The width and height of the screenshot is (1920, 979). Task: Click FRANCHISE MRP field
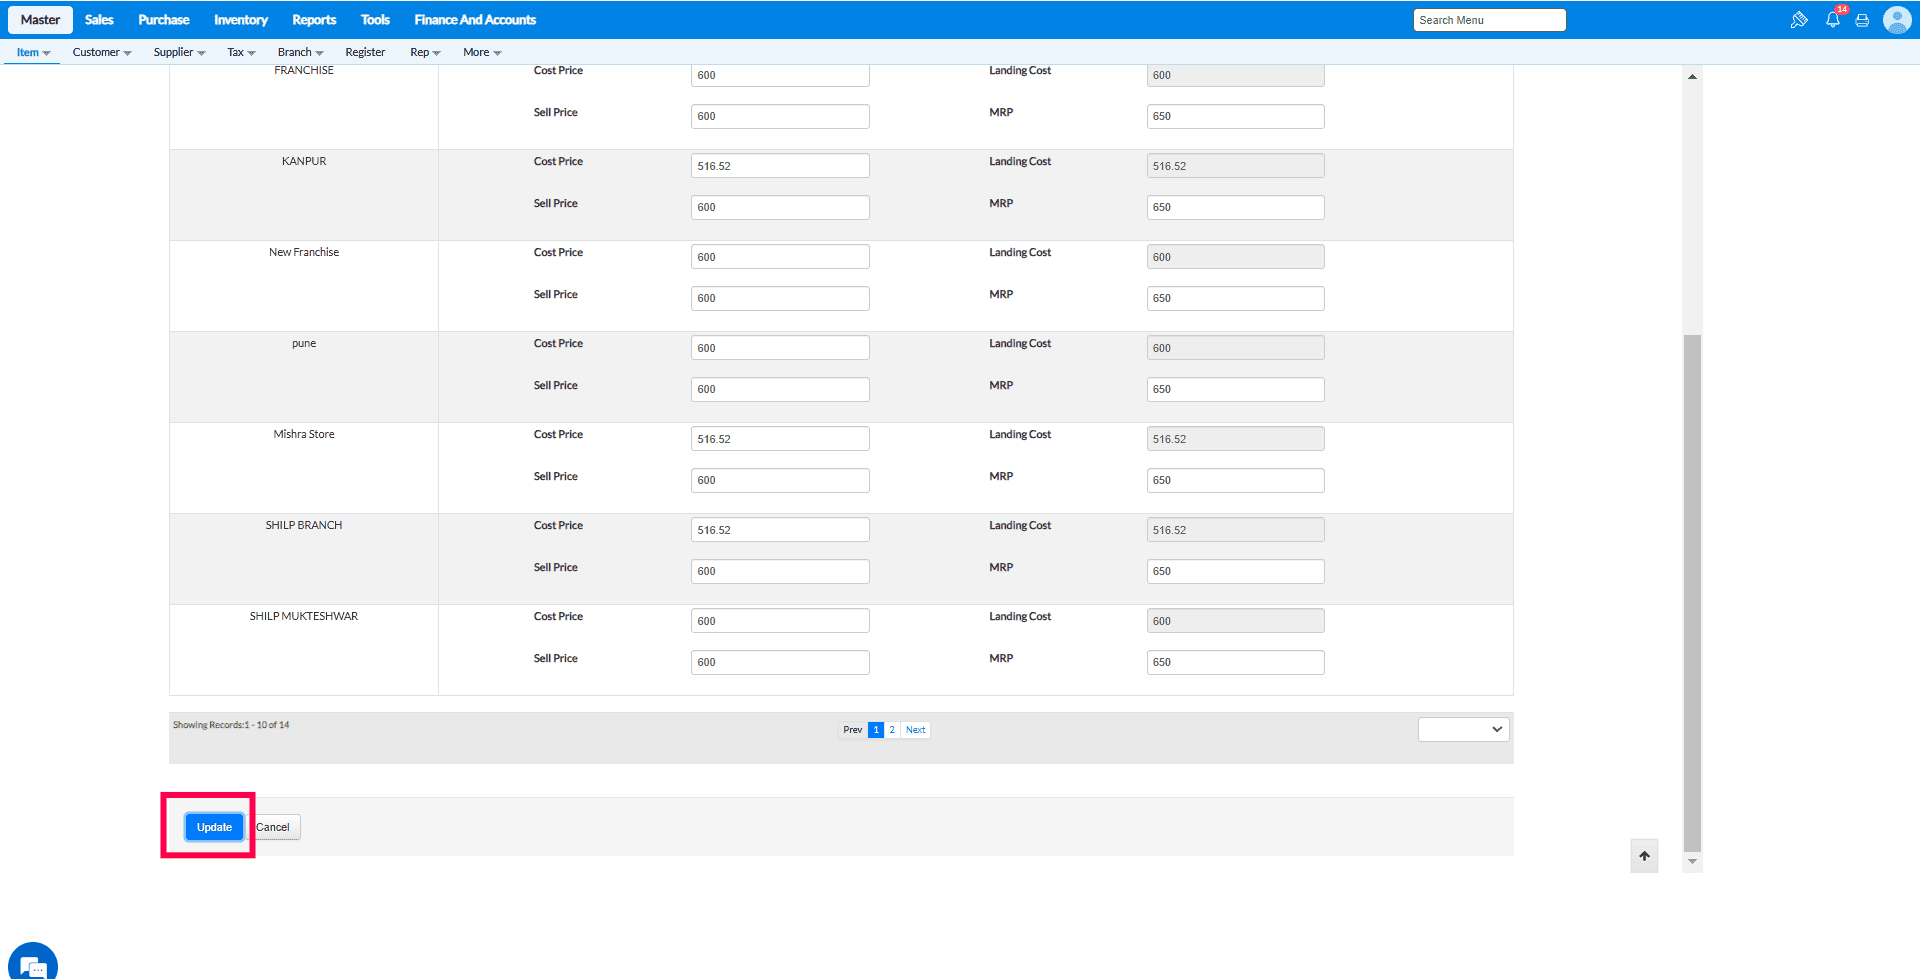[1235, 116]
